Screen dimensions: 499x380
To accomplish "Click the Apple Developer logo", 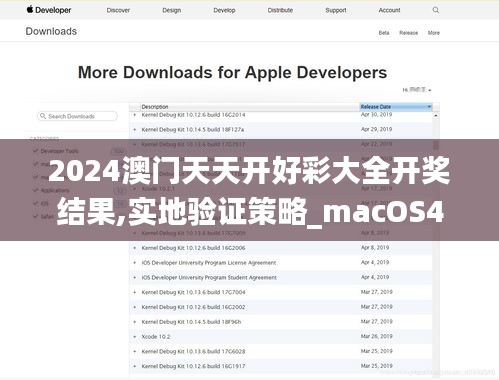I will [49, 10].
